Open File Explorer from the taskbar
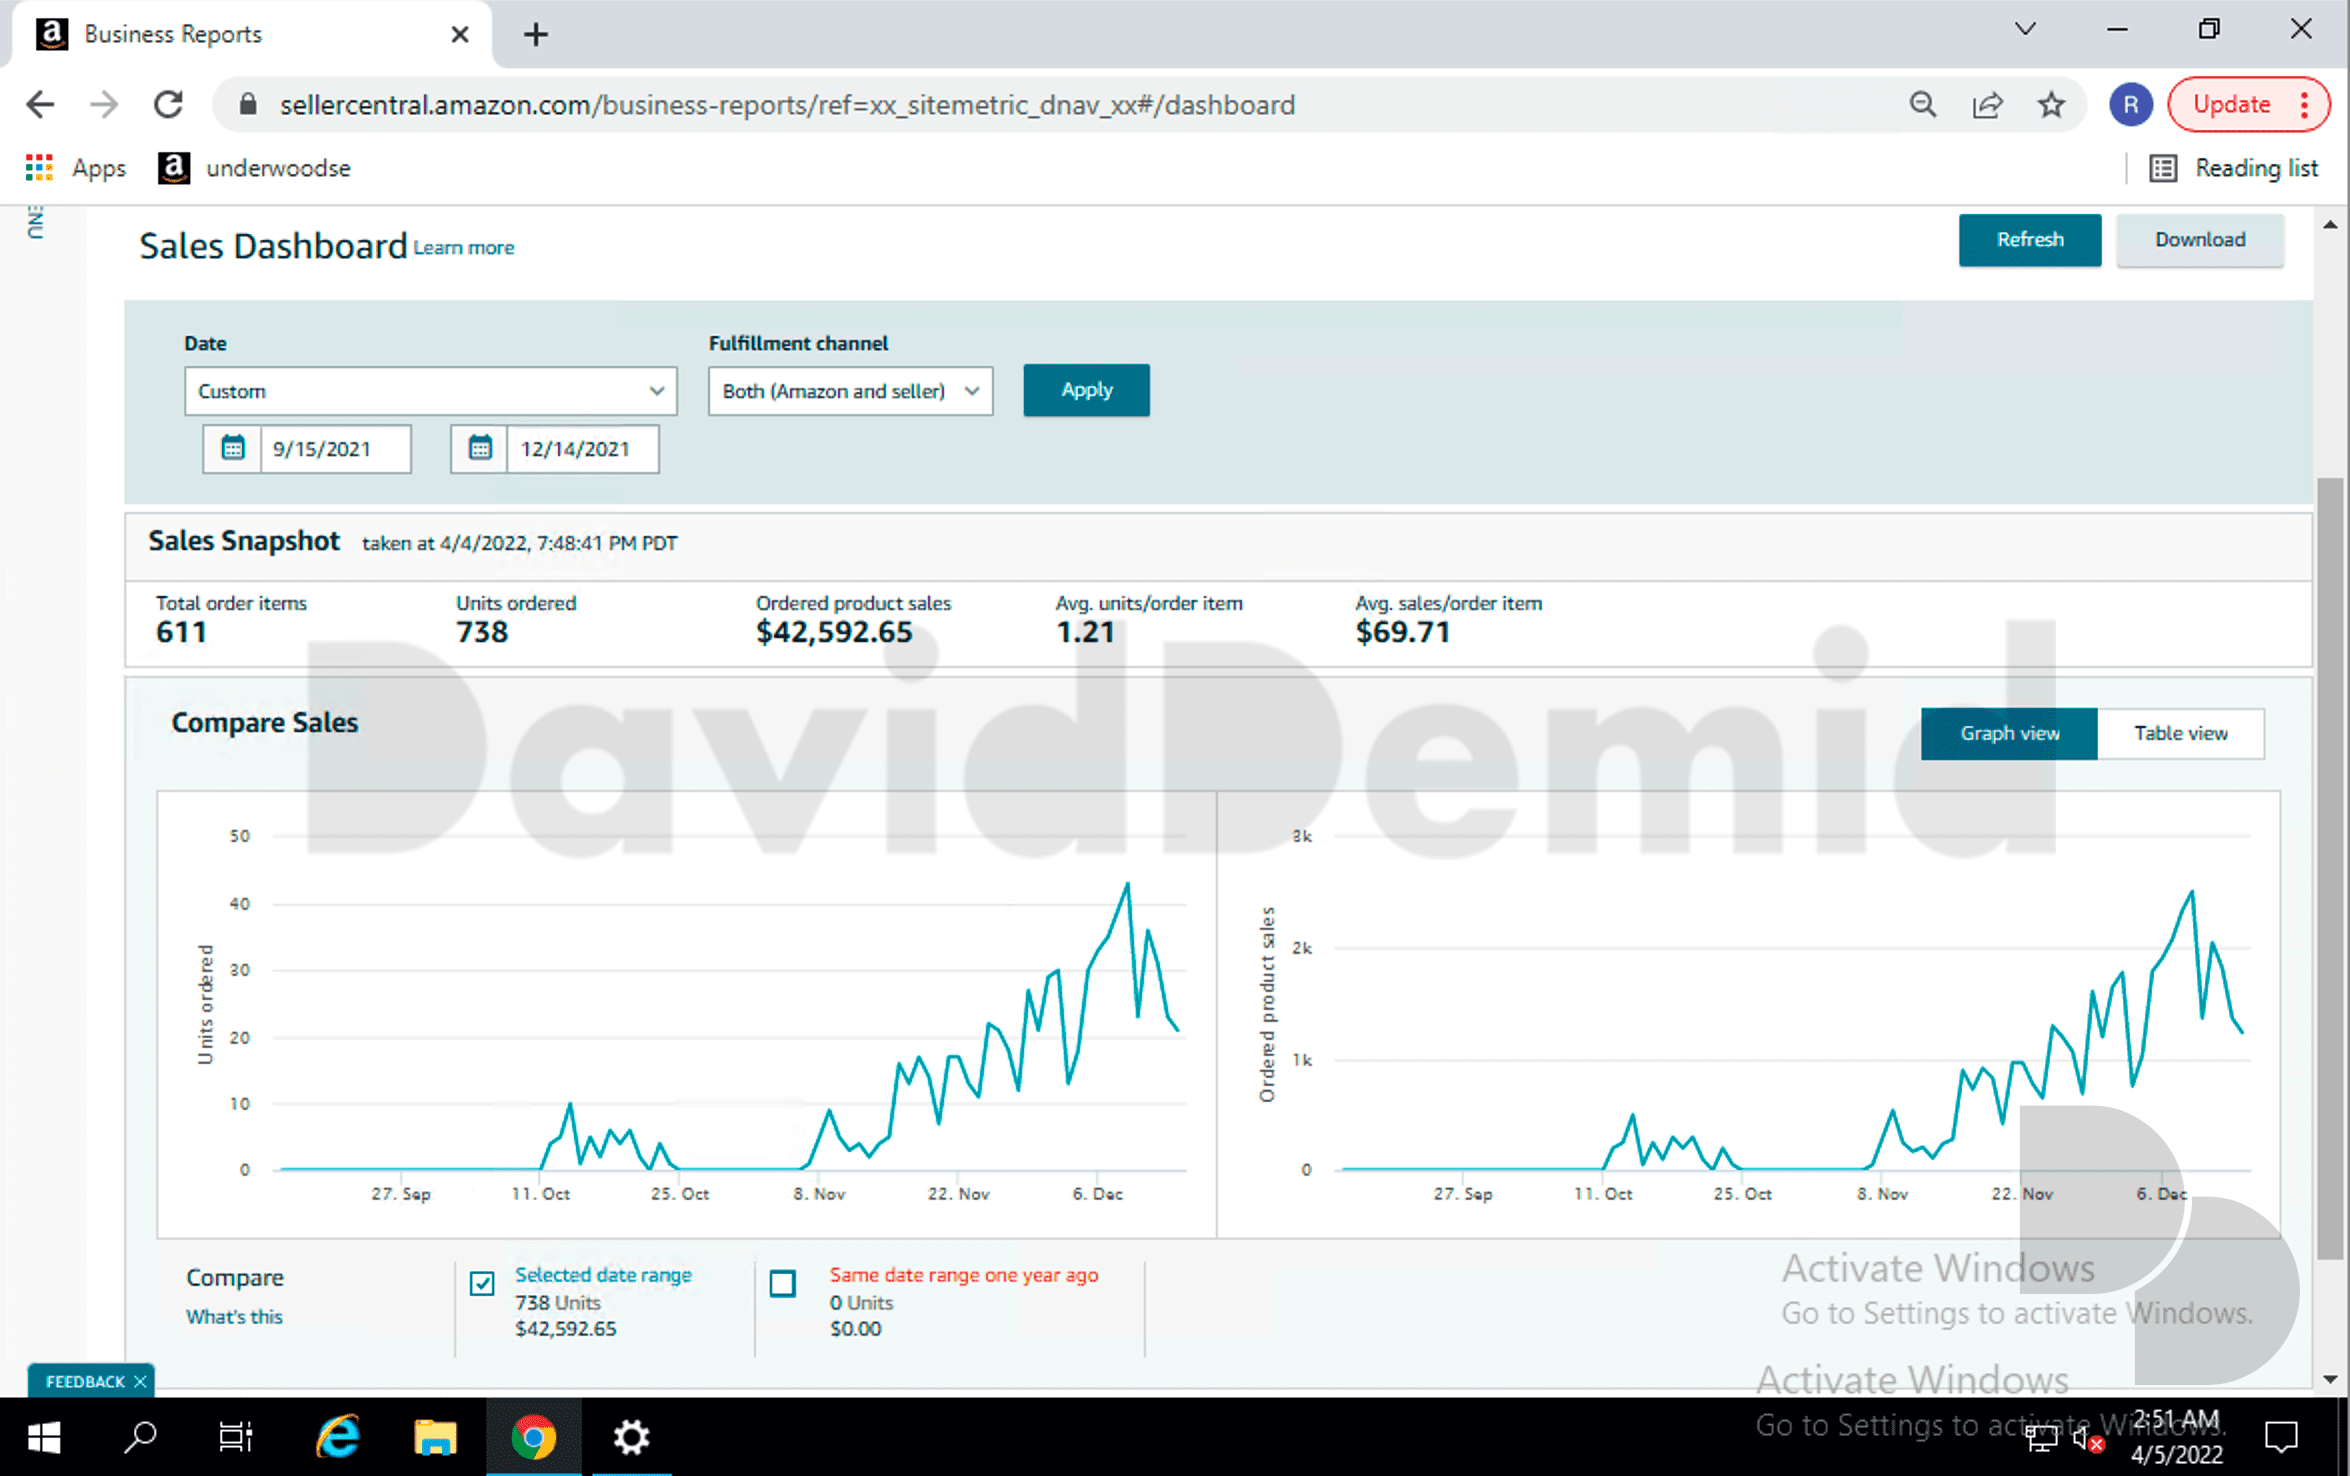This screenshot has height=1476, width=2350. [x=435, y=1438]
